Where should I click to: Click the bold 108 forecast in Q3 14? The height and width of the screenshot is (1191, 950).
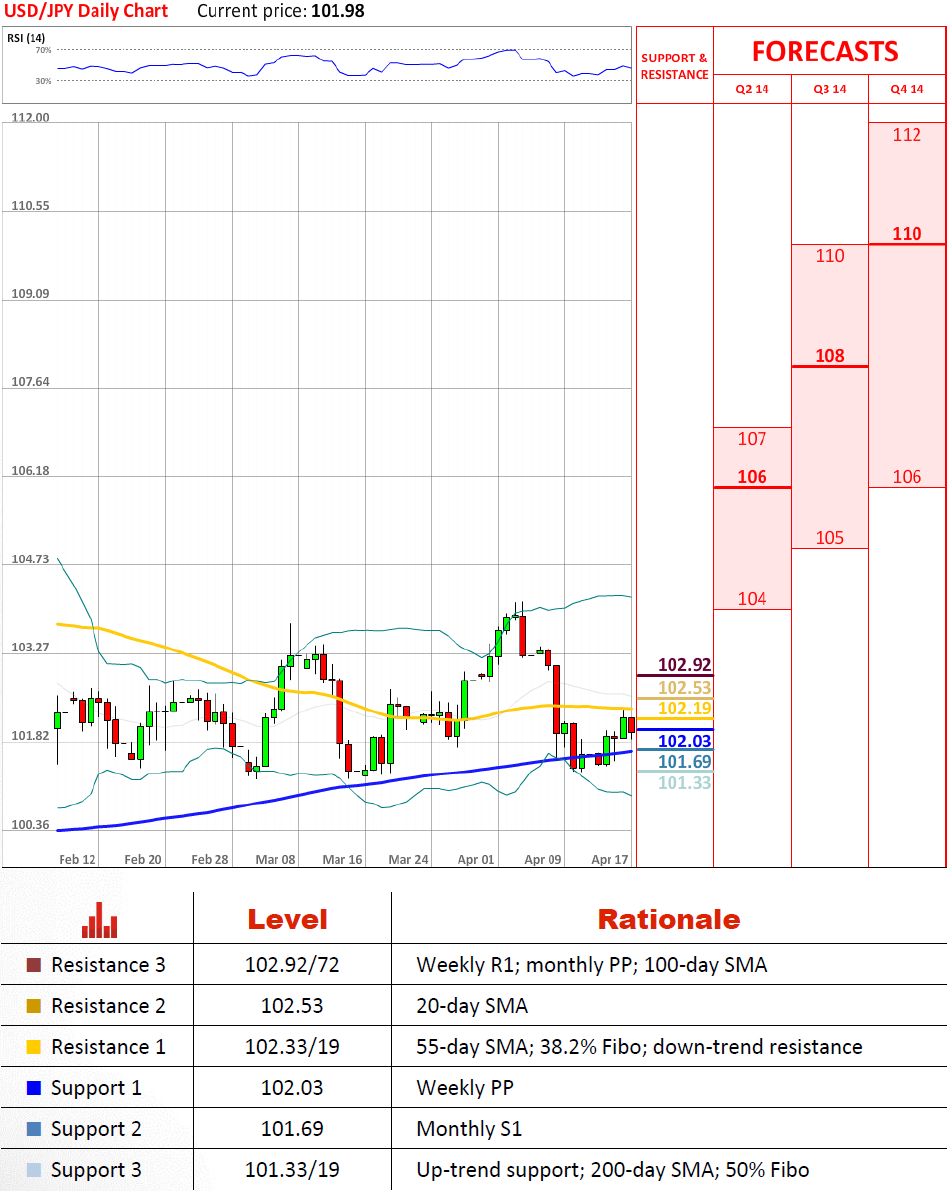(830, 355)
